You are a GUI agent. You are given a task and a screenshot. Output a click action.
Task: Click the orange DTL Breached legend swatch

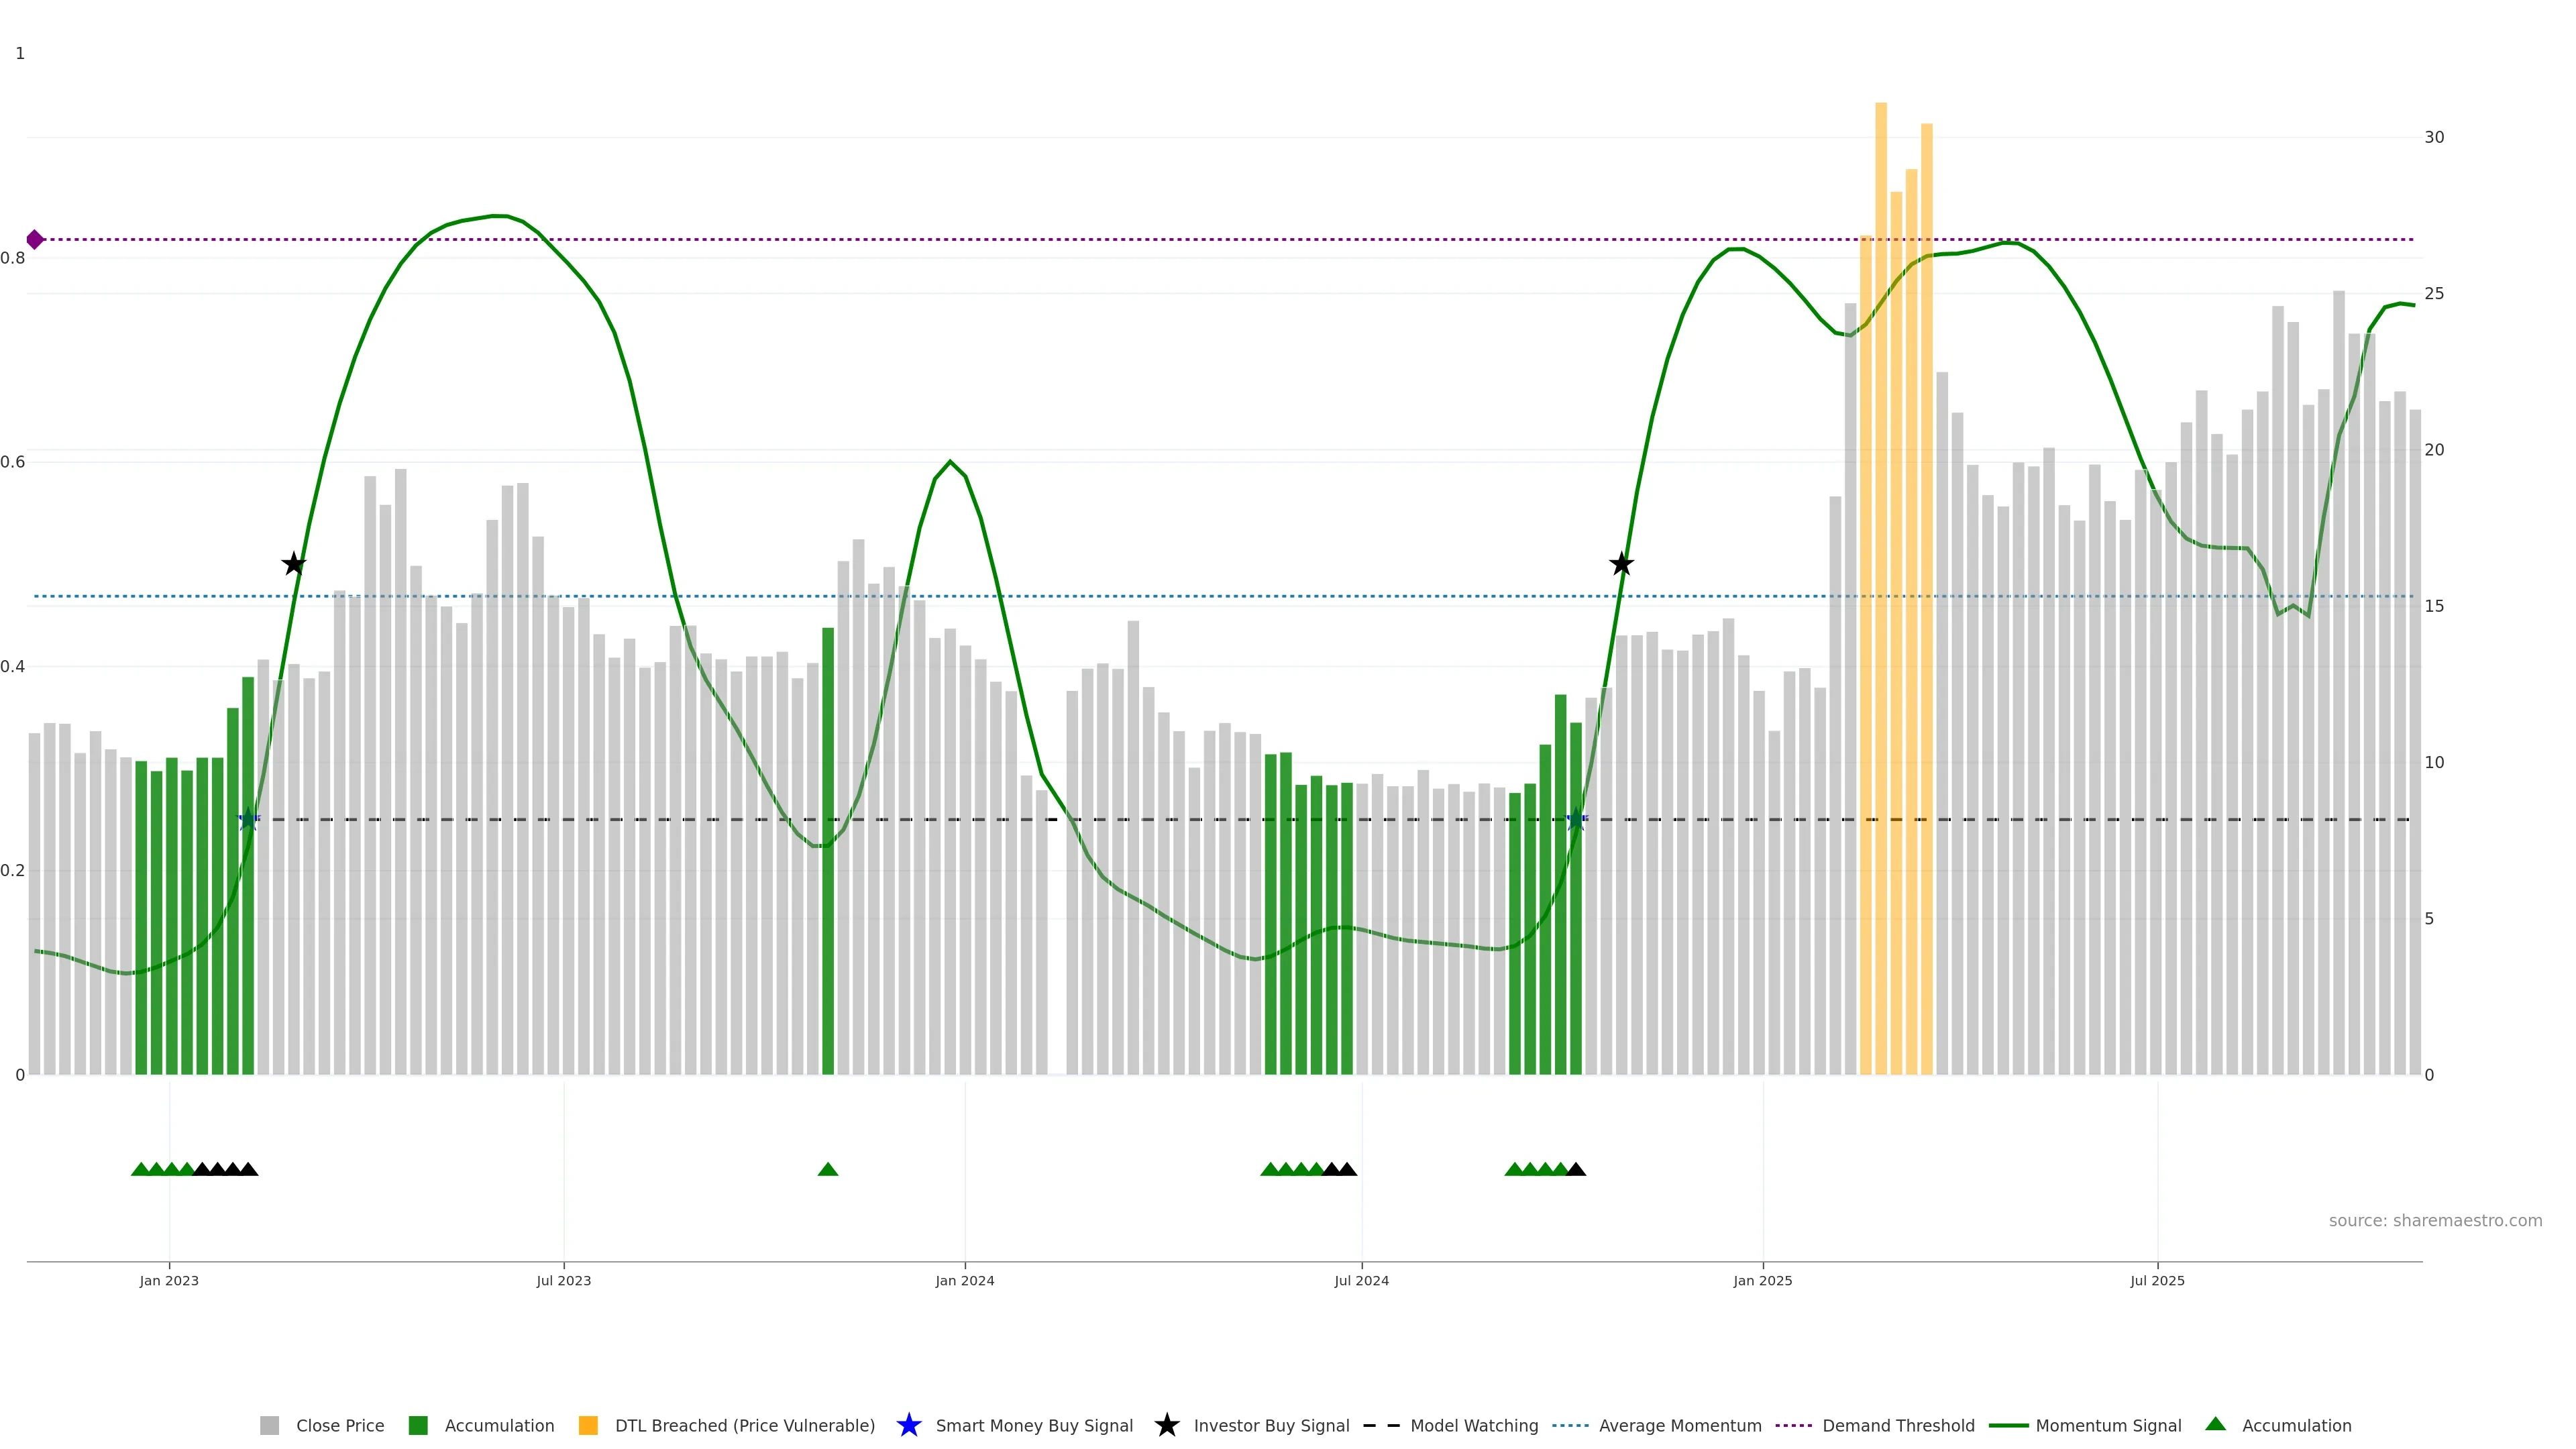coord(588,1425)
